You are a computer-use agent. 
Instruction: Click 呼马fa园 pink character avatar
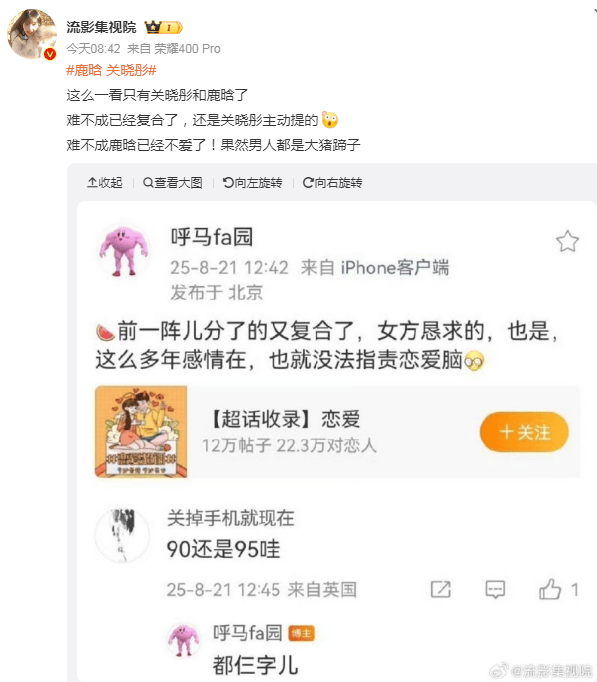(x=123, y=250)
